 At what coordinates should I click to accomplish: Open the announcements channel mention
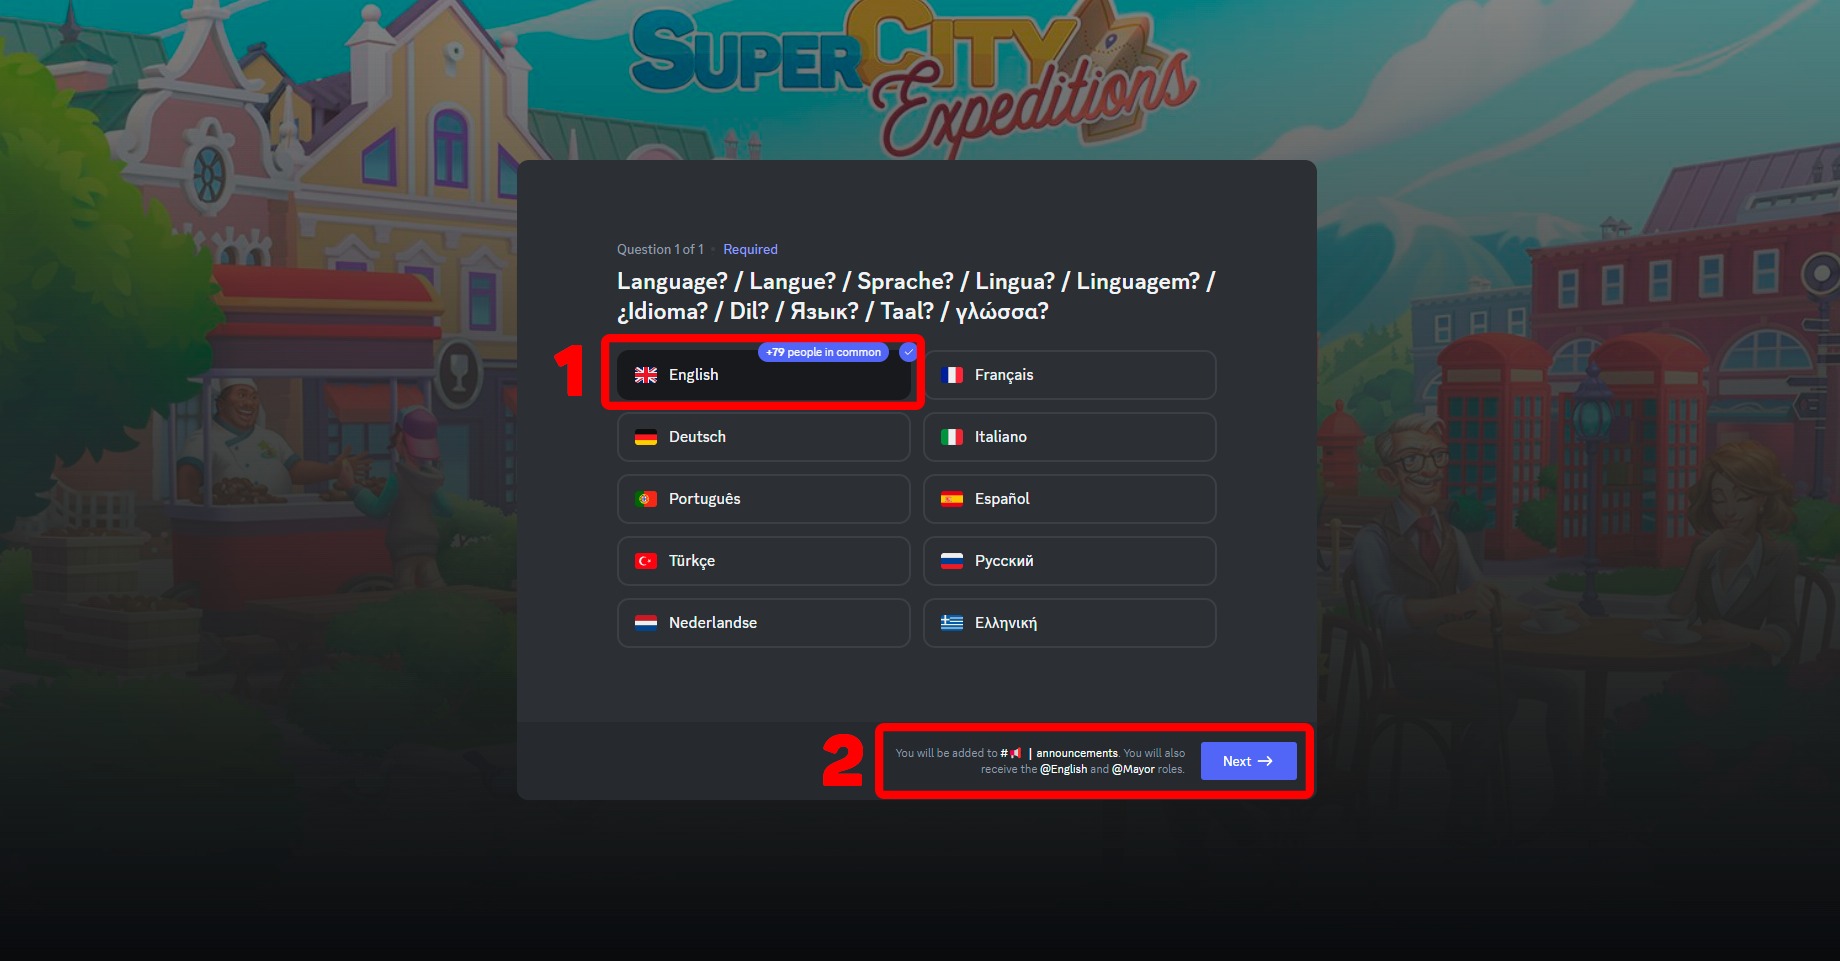[x=1059, y=753]
